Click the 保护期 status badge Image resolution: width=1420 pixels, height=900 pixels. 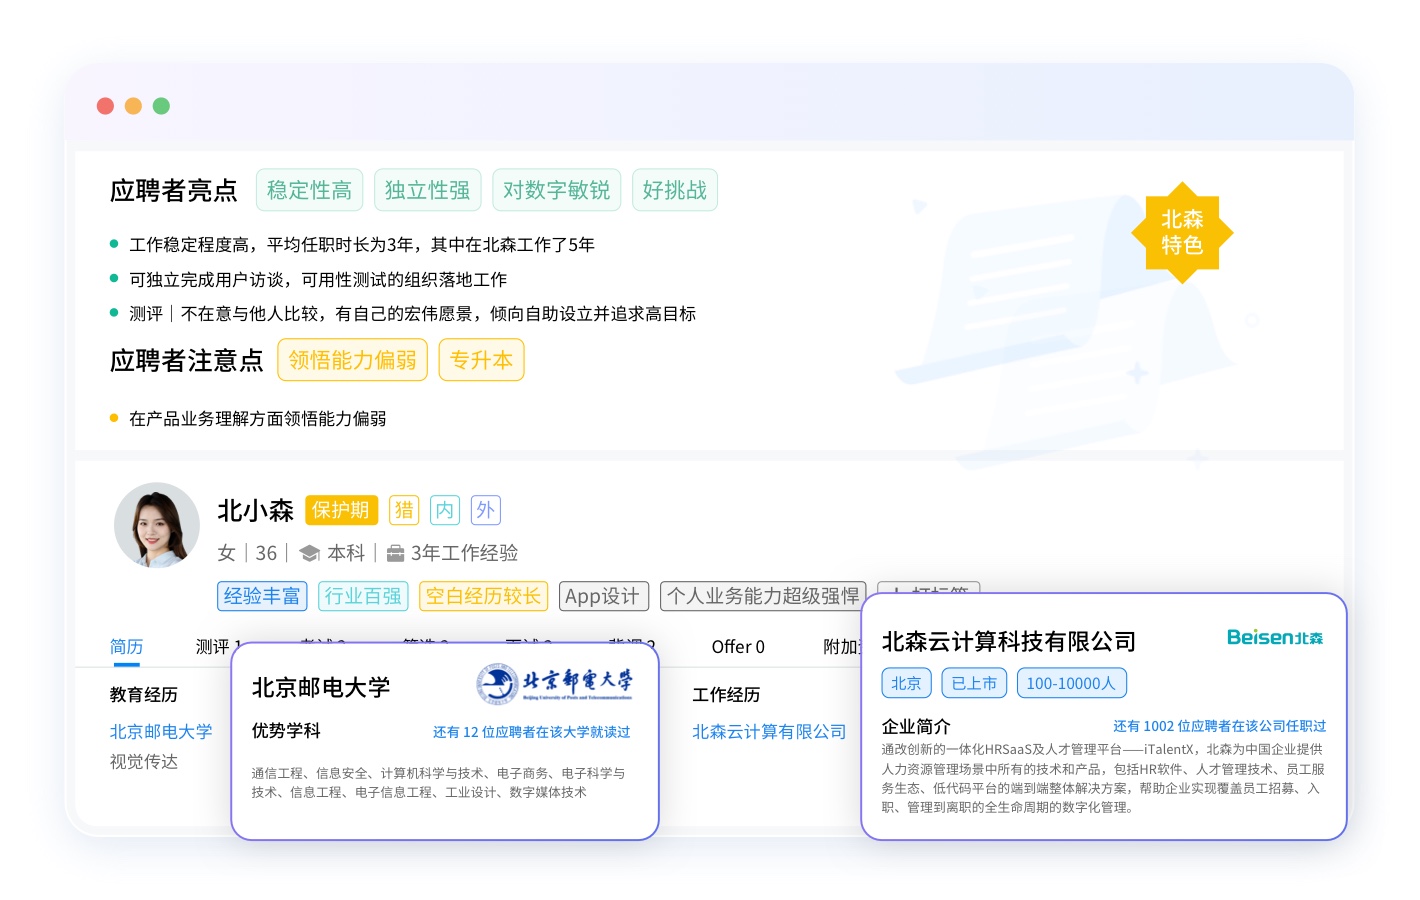coord(341,510)
